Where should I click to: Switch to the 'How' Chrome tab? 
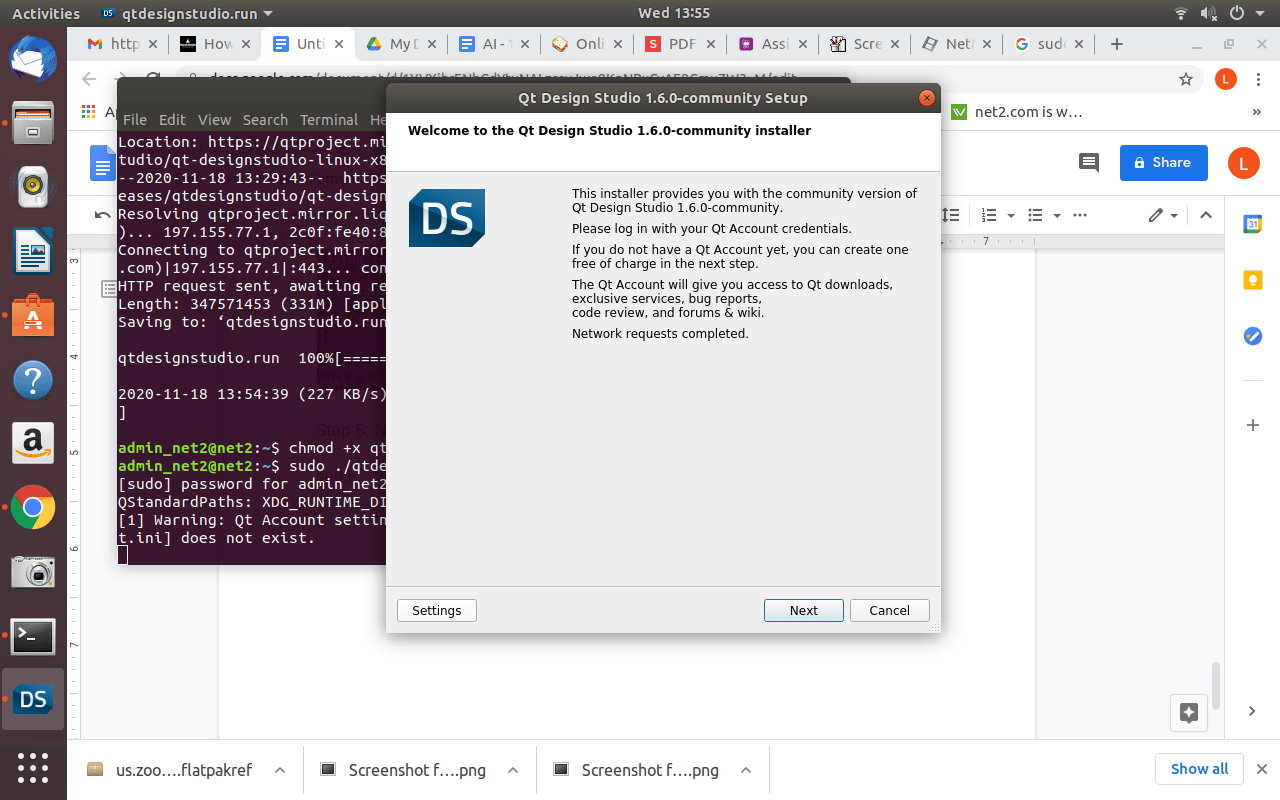pos(214,44)
